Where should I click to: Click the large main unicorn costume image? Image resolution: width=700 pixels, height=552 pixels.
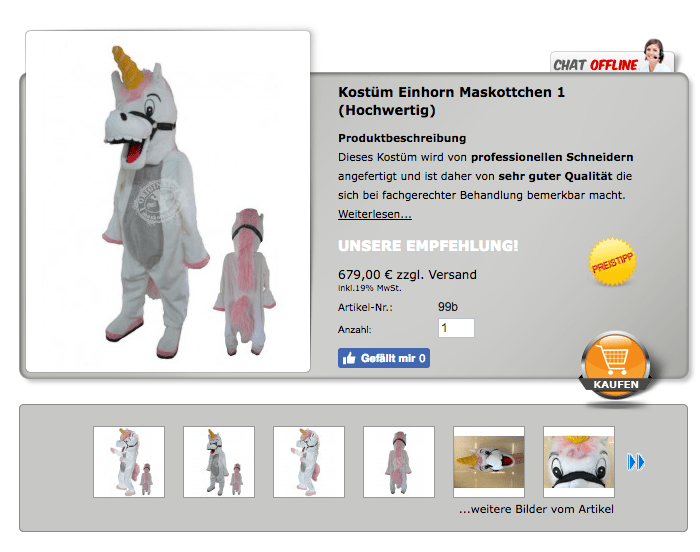pyautogui.click(x=168, y=201)
